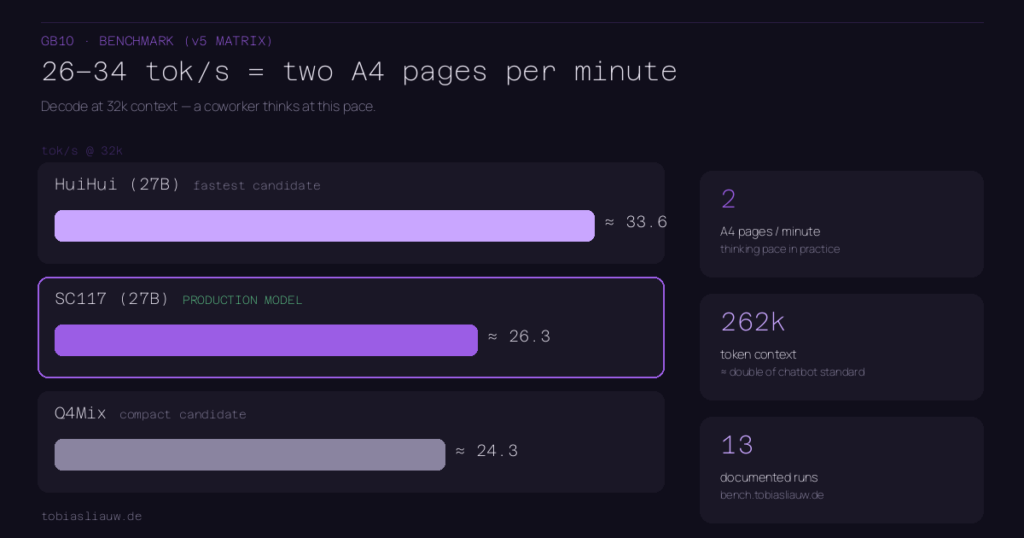
Task: Click the SC117 purple bar
Action: point(266,340)
